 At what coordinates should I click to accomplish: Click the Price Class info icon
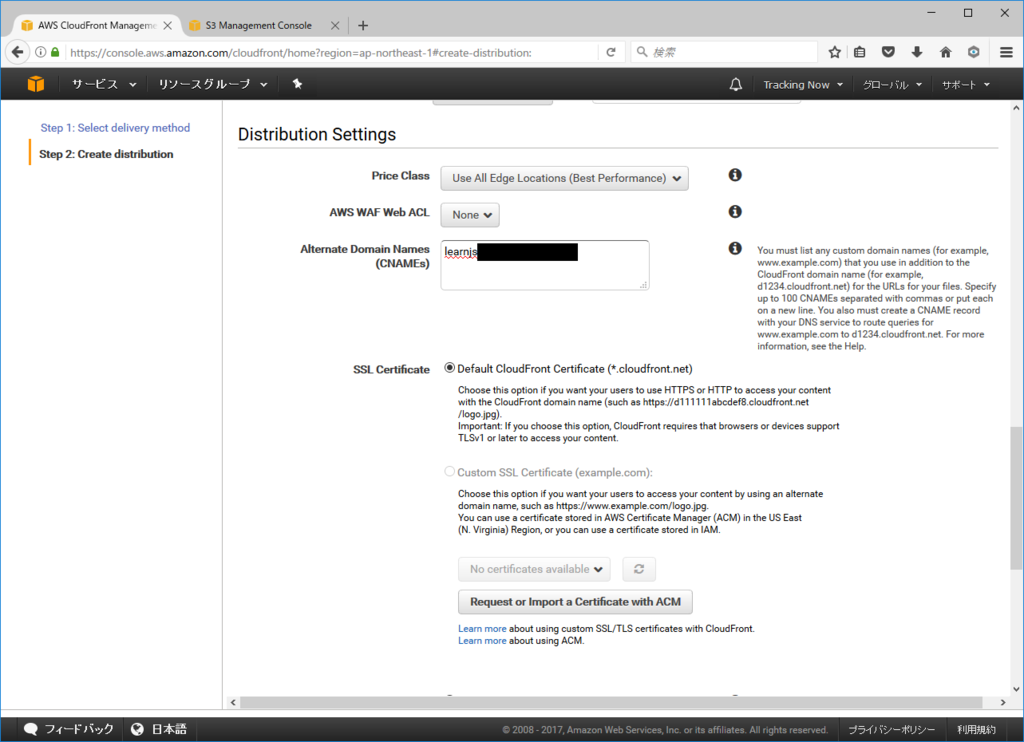[735, 175]
